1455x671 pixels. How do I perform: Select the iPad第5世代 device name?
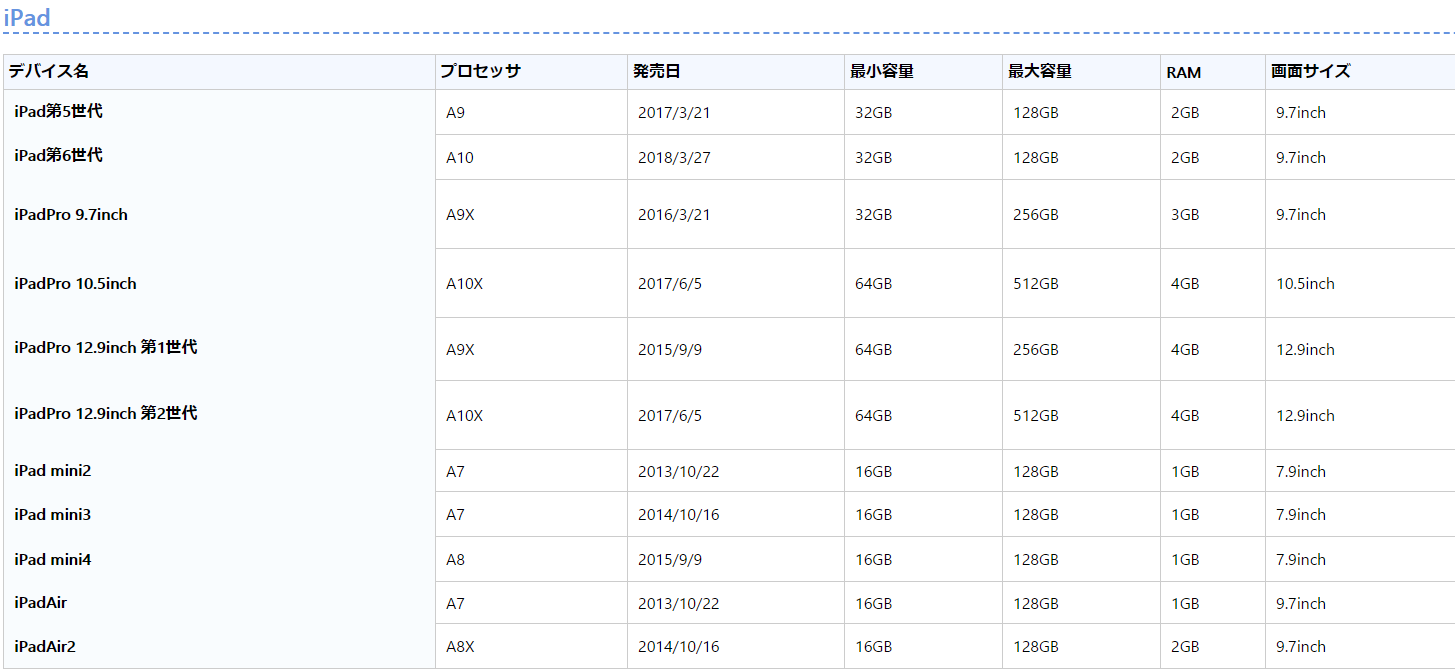click(x=58, y=111)
